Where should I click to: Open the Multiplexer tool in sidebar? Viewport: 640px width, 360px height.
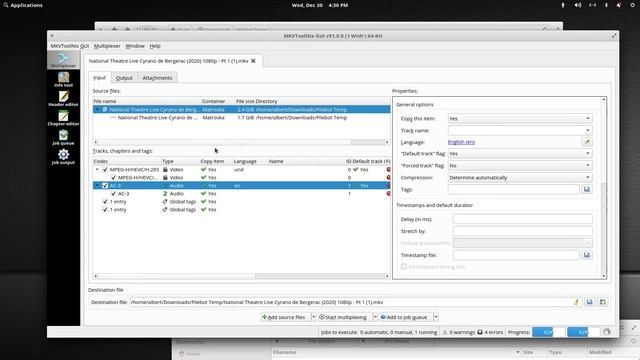click(63, 60)
